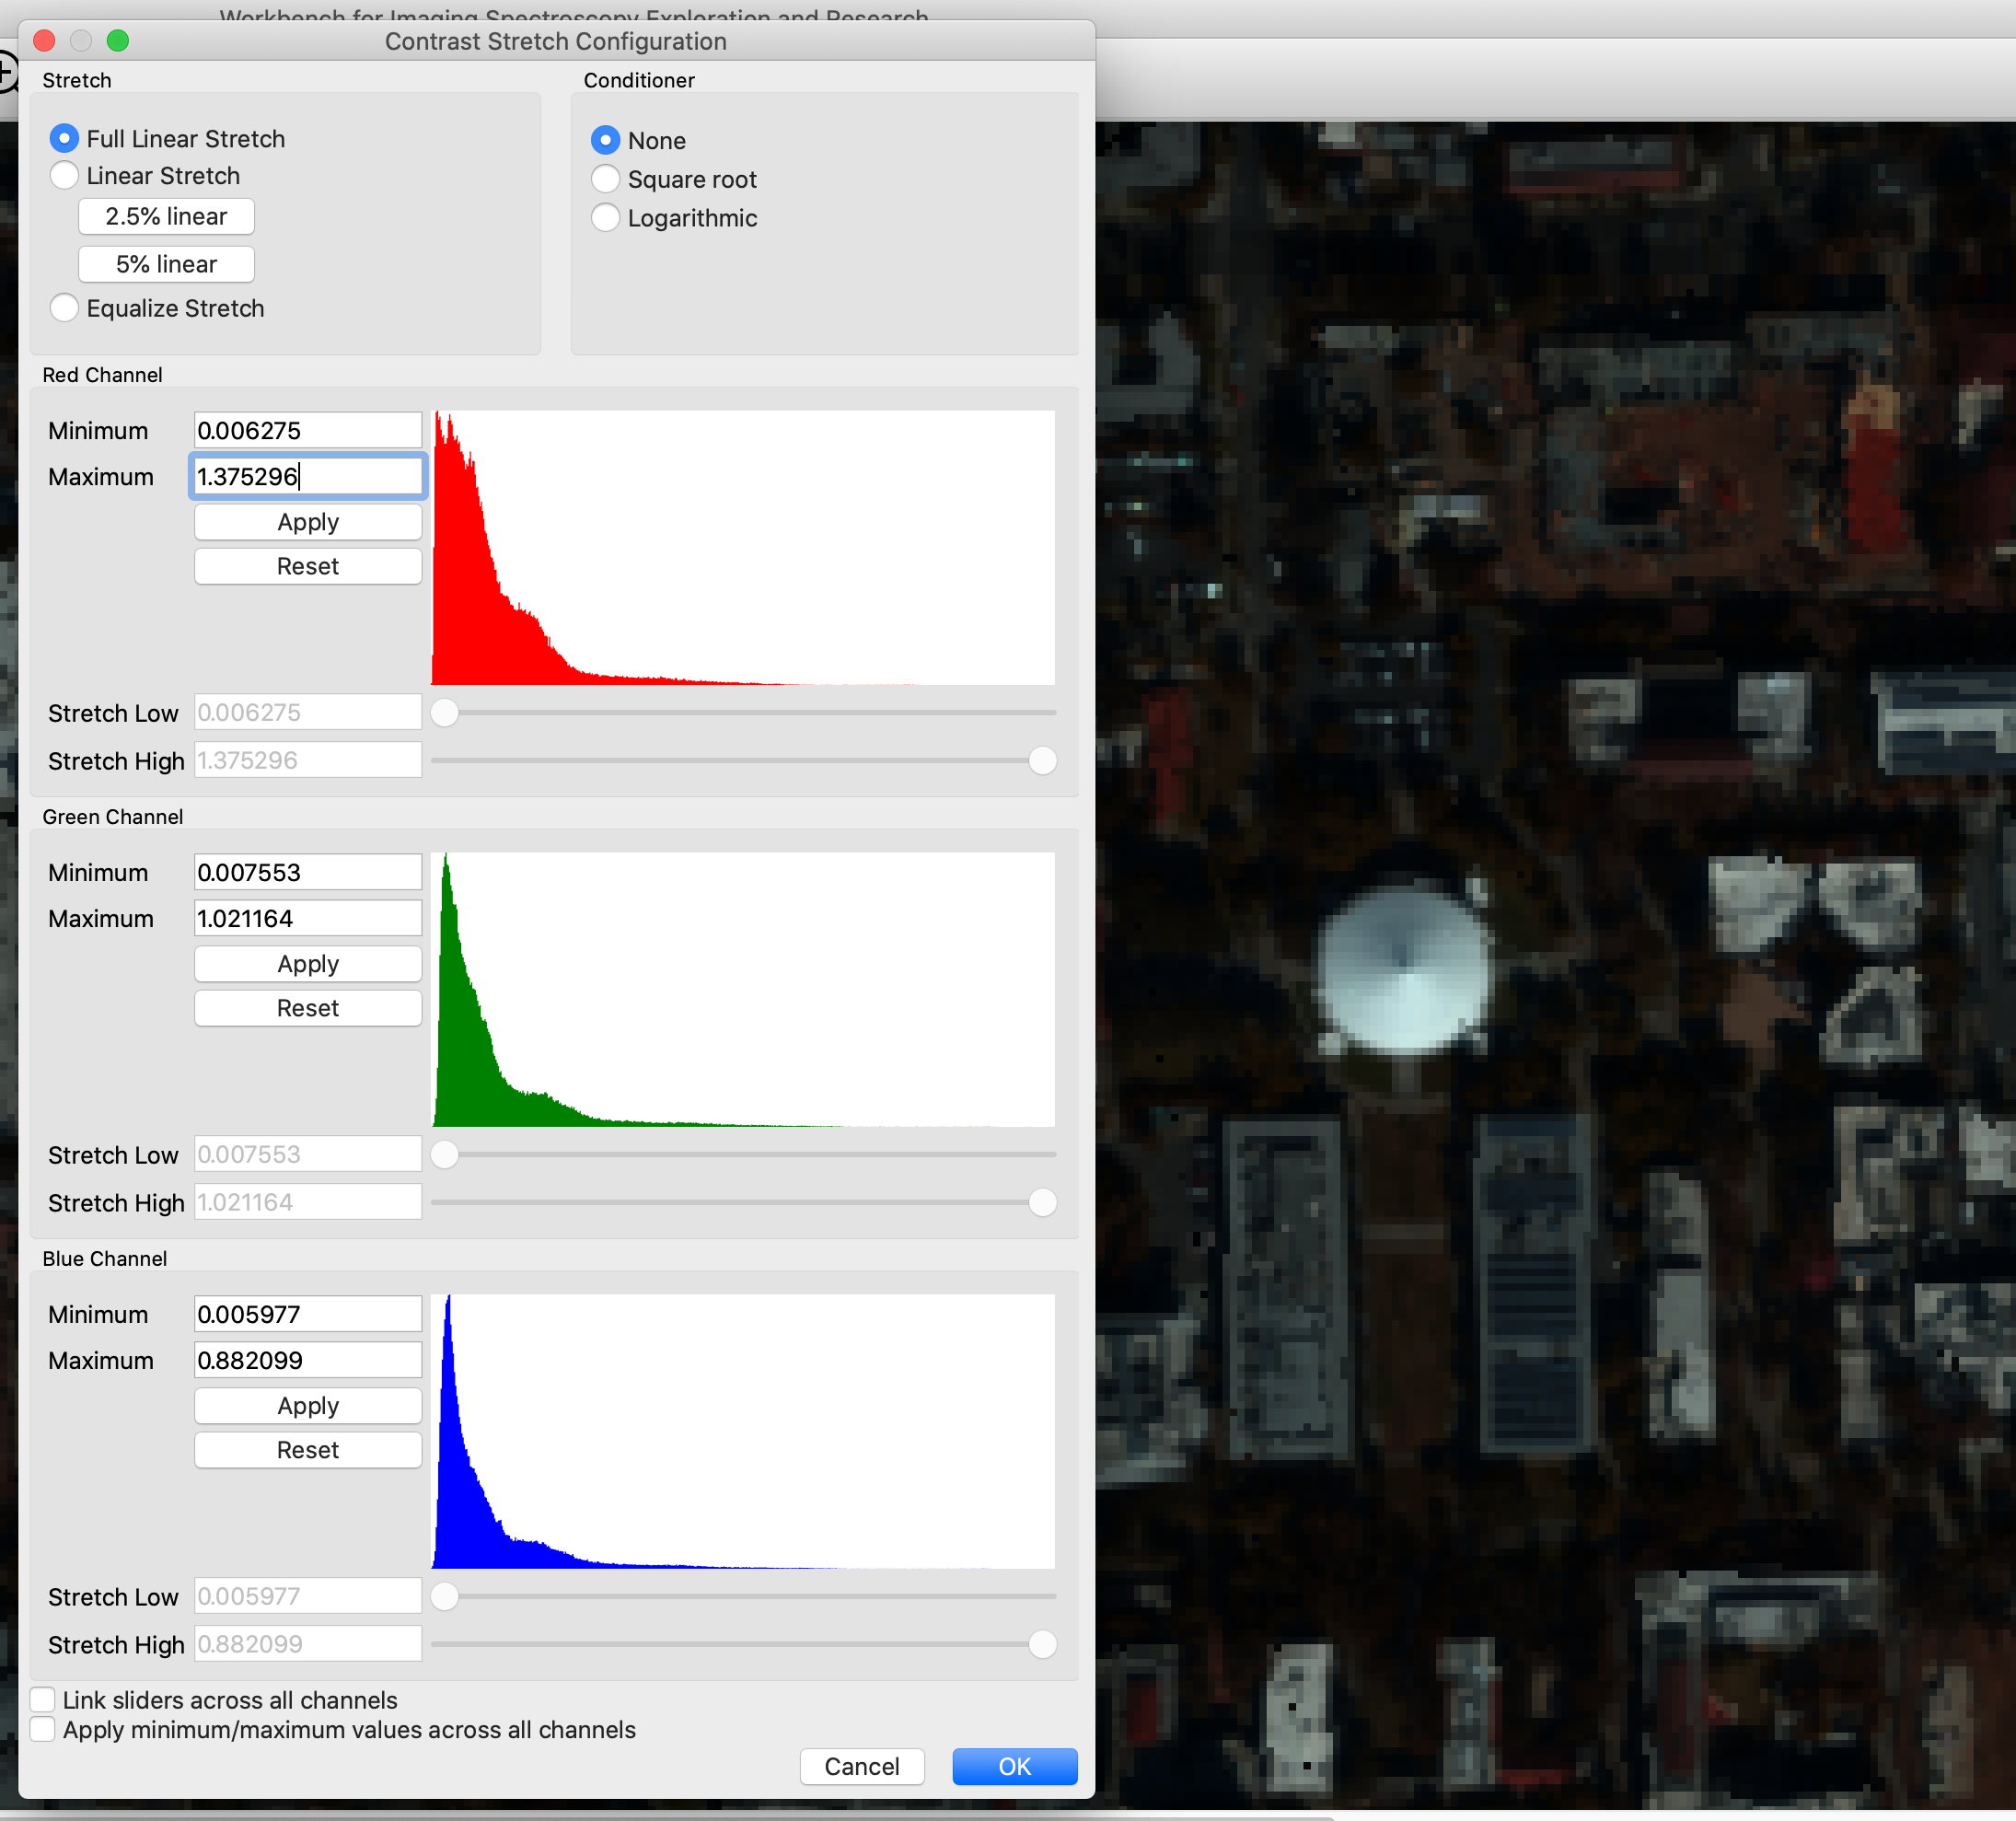Apply the Red Channel min/max values
This screenshot has width=2016, height=1821.
(307, 522)
